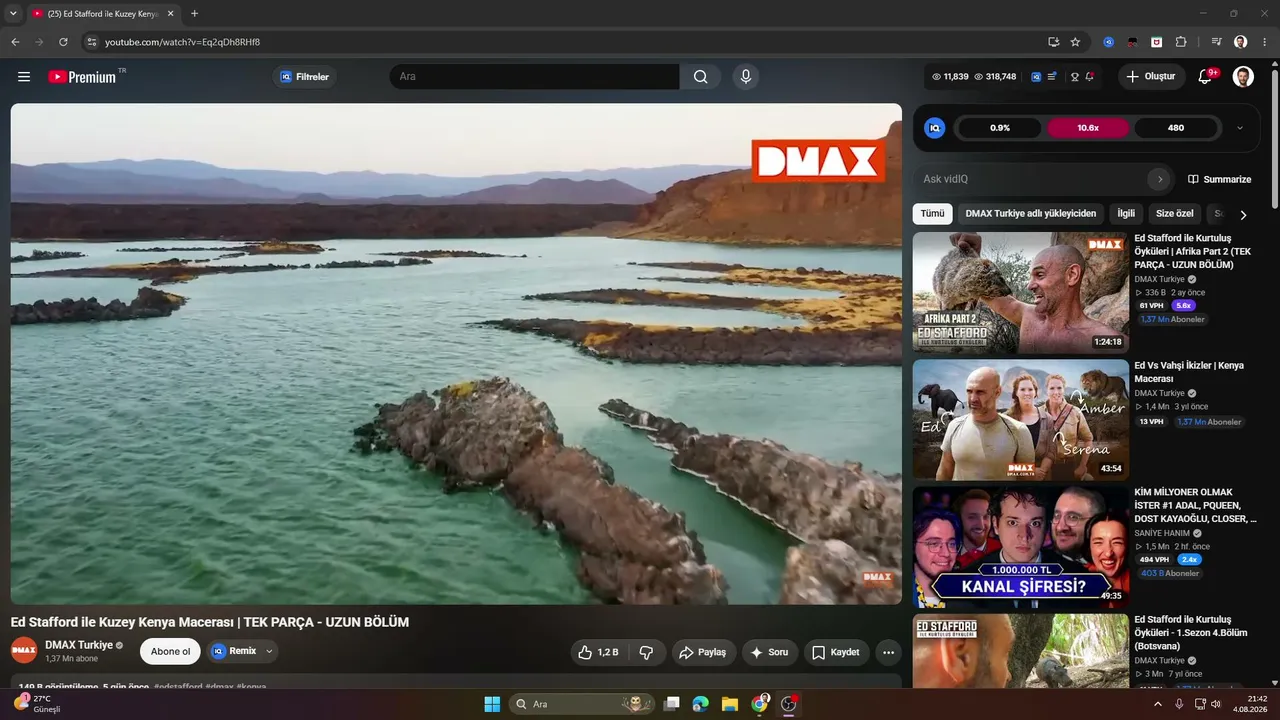Select the Tümü filter chip
The height and width of the screenshot is (720, 1280).
pyautogui.click(x=932, y=213)
